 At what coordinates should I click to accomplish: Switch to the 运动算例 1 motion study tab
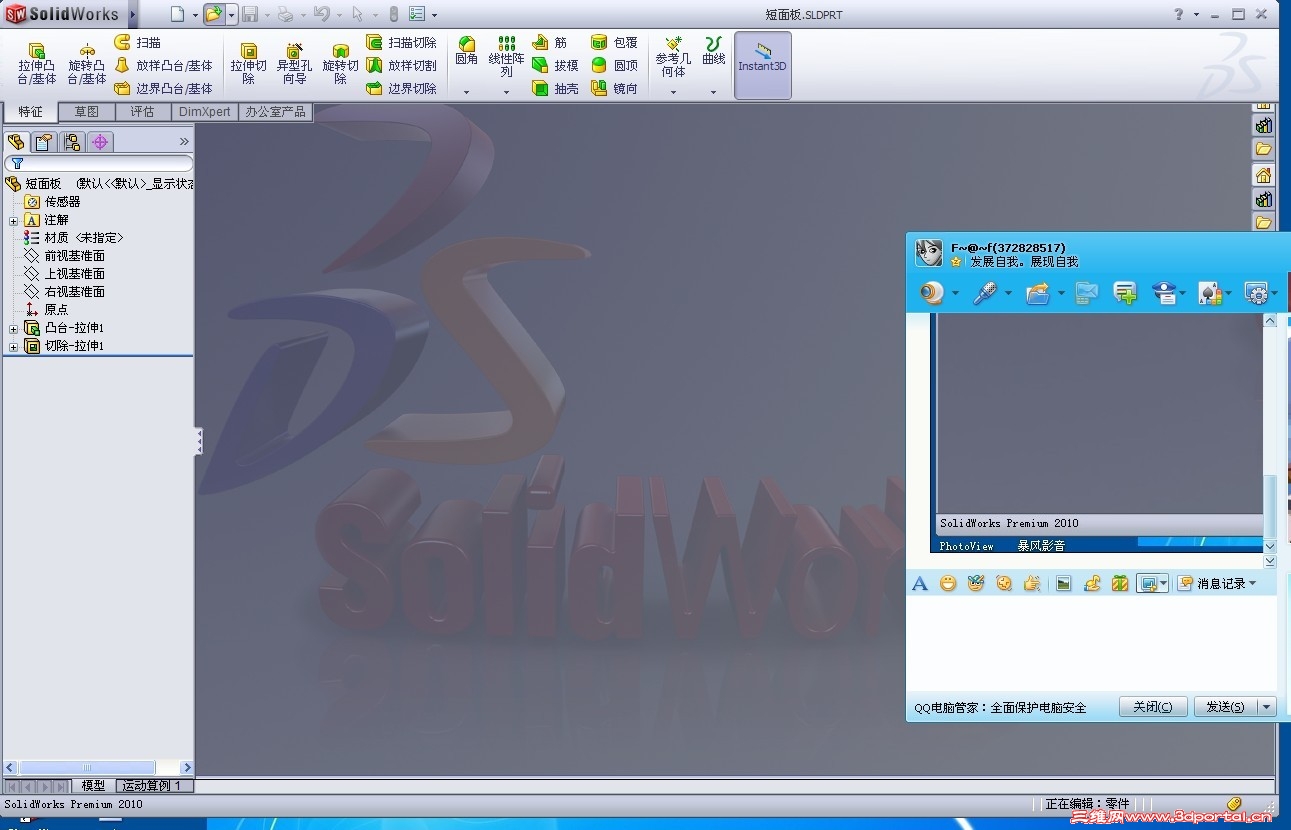coord(154,786)
